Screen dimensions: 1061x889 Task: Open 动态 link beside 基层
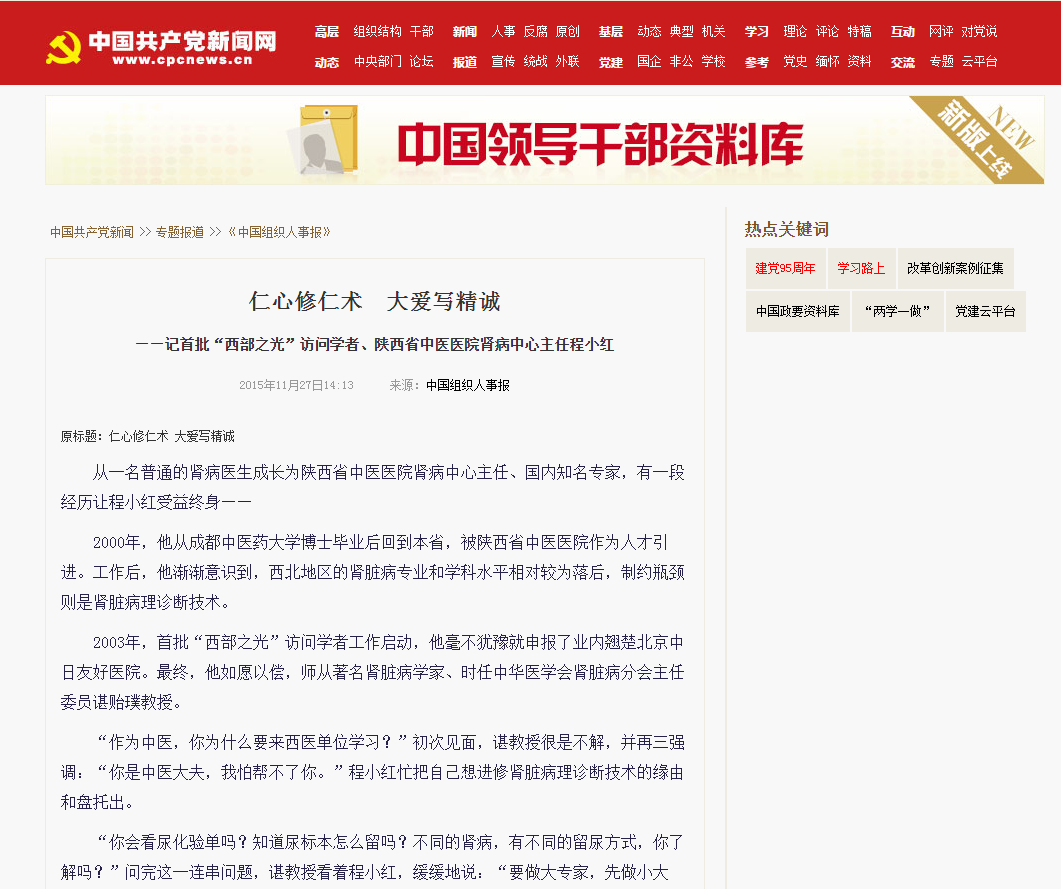point(650,31)
